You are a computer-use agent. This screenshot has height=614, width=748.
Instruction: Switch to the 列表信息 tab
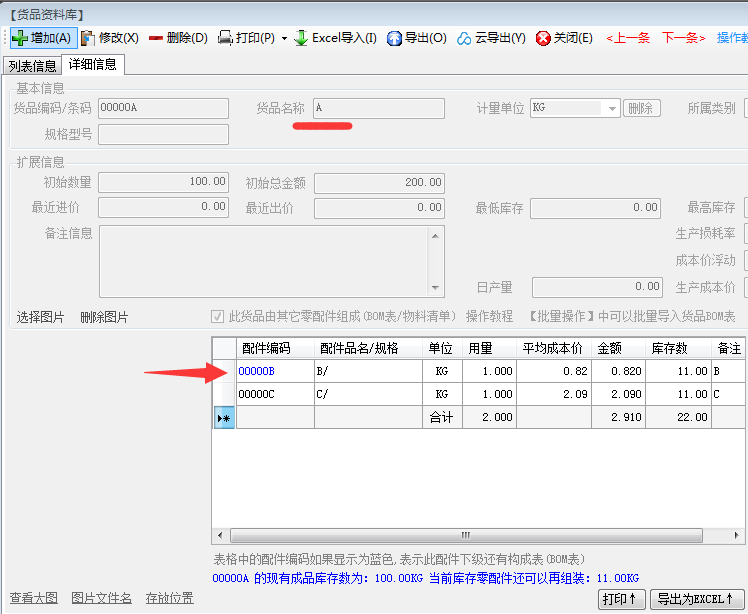[x=32, y=66]
